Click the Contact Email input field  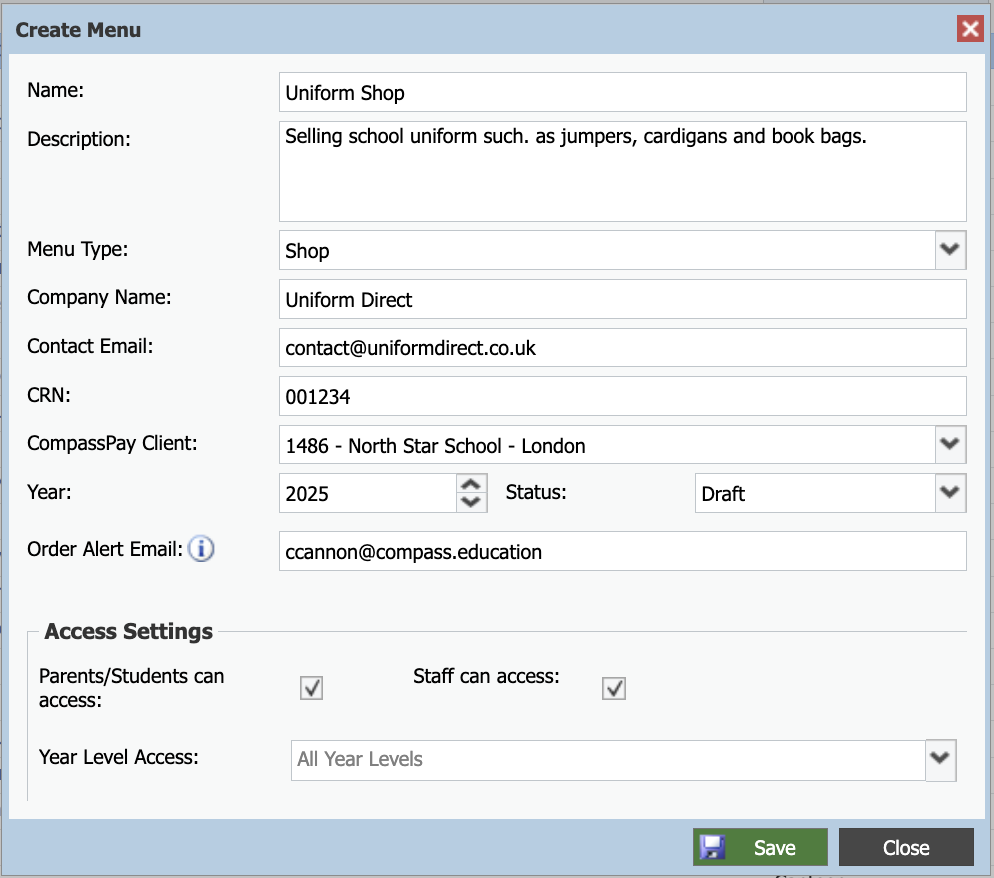623,347
